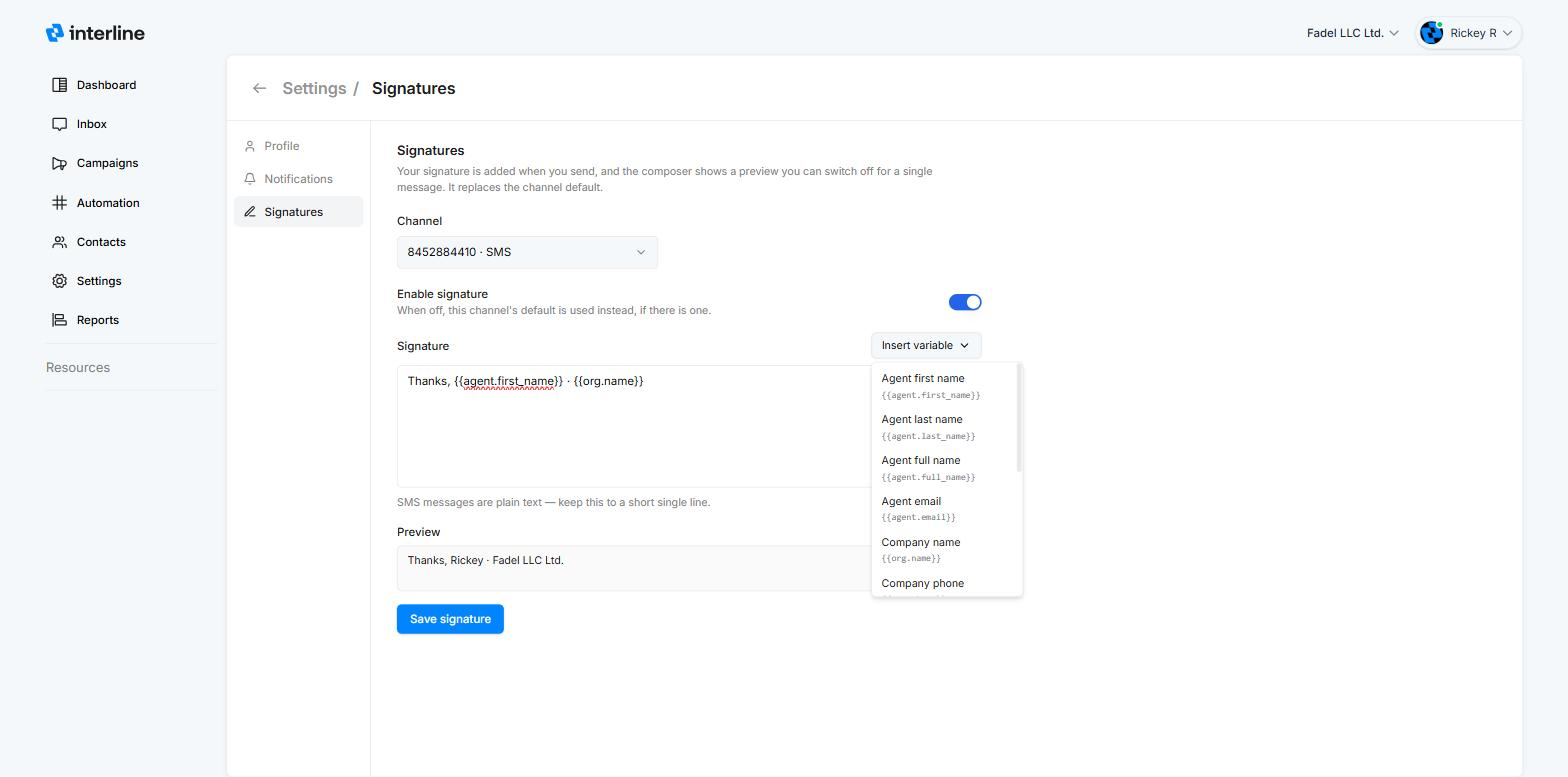Turn off the Enable signature switch

pos(965,302)
